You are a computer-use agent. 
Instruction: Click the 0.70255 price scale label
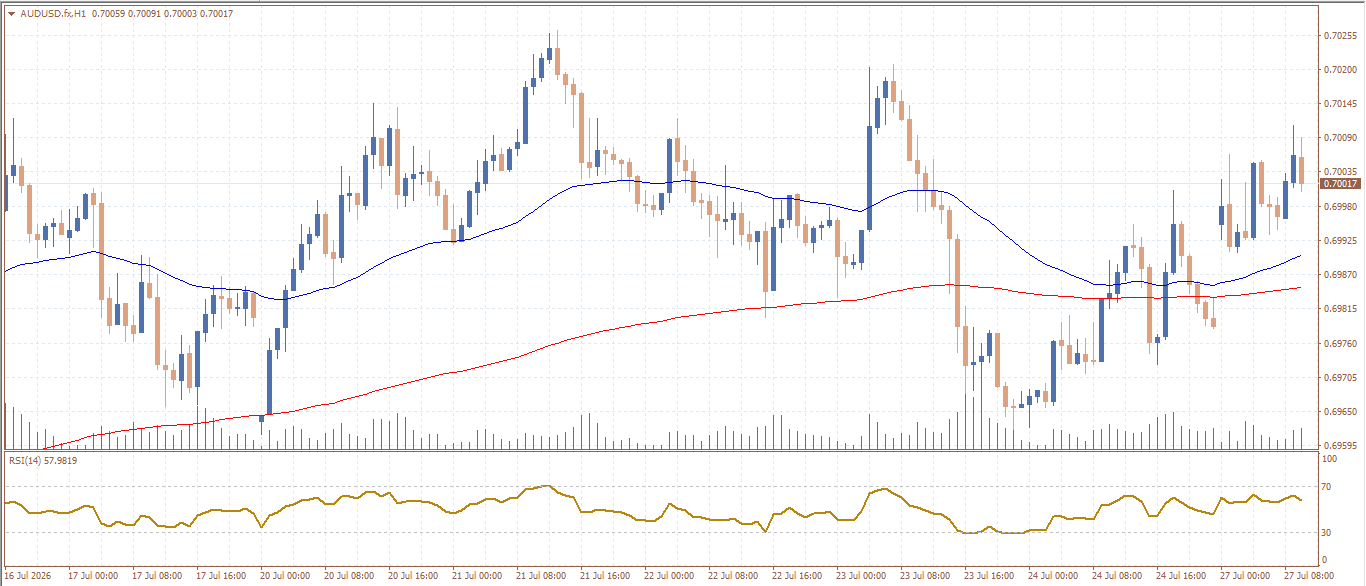(1339, 35)
